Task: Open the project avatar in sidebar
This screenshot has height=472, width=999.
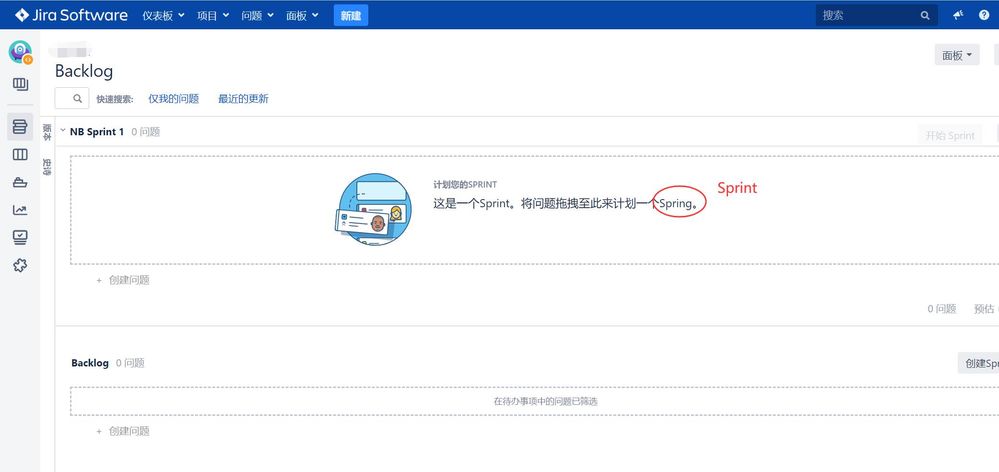Action: pyautogui.click(x=20, y=52)
